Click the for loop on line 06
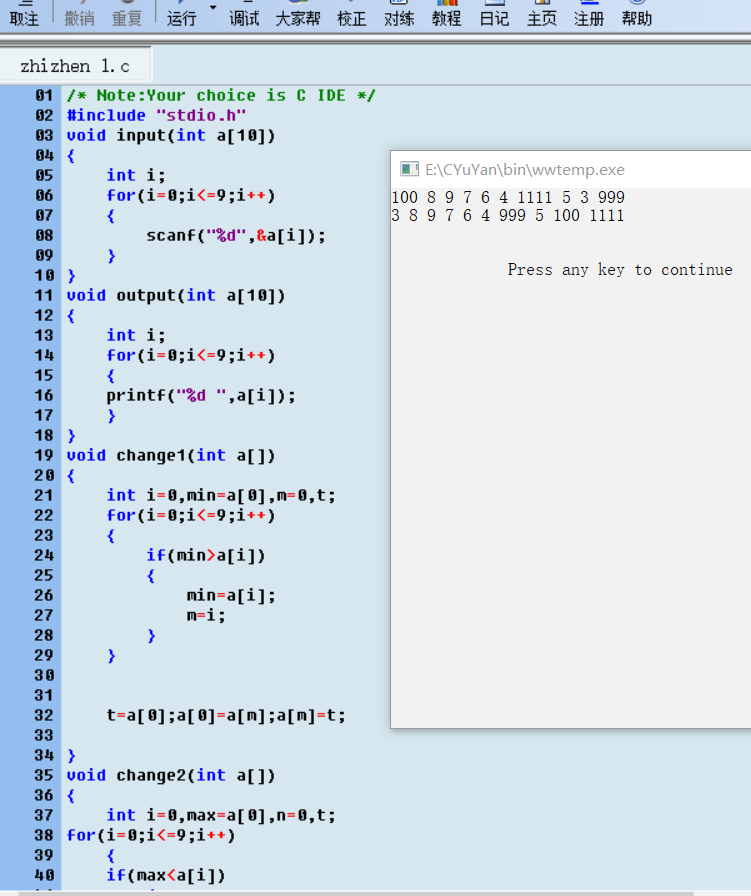This screenshot has height=896, width=751. click(x=191, y=195)
